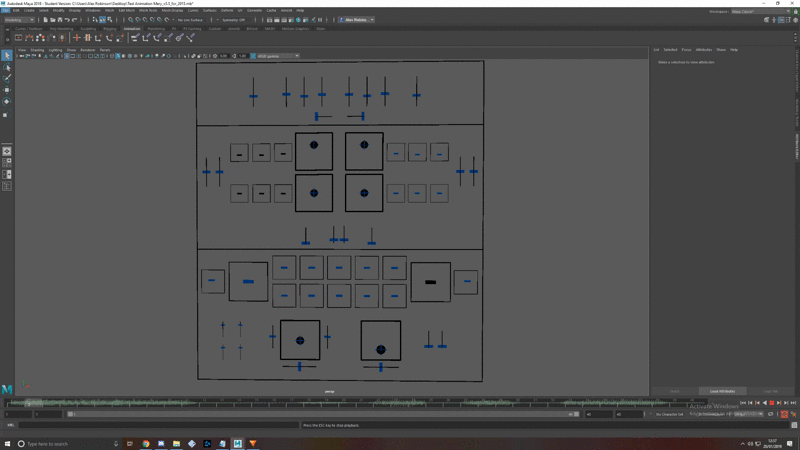Click Select button in Attribute Editor
800x450 pixels.
(x=674, y=391)
